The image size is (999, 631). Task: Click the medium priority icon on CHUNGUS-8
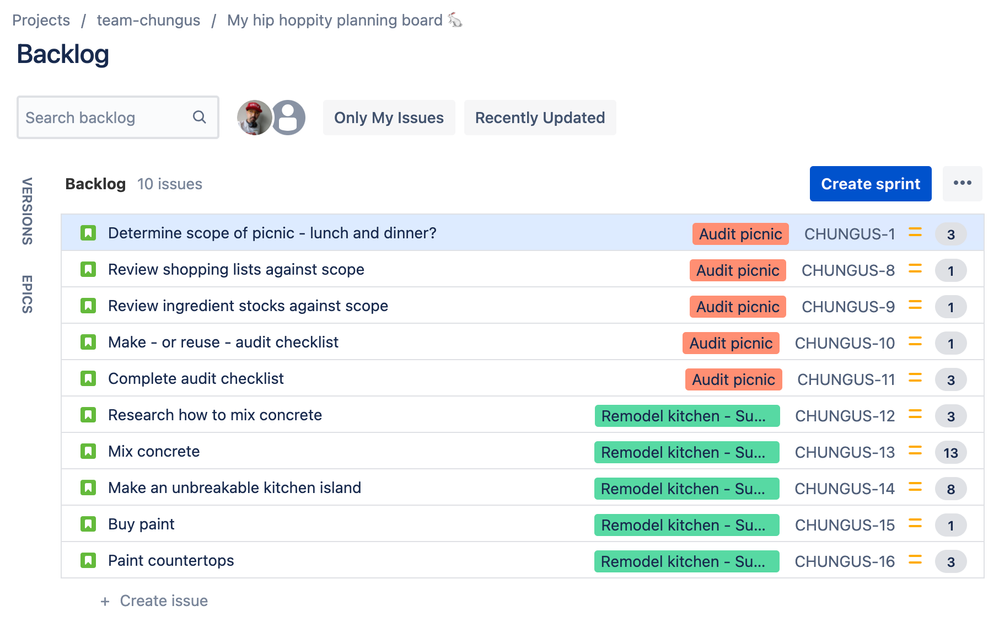tap(915, 270)
